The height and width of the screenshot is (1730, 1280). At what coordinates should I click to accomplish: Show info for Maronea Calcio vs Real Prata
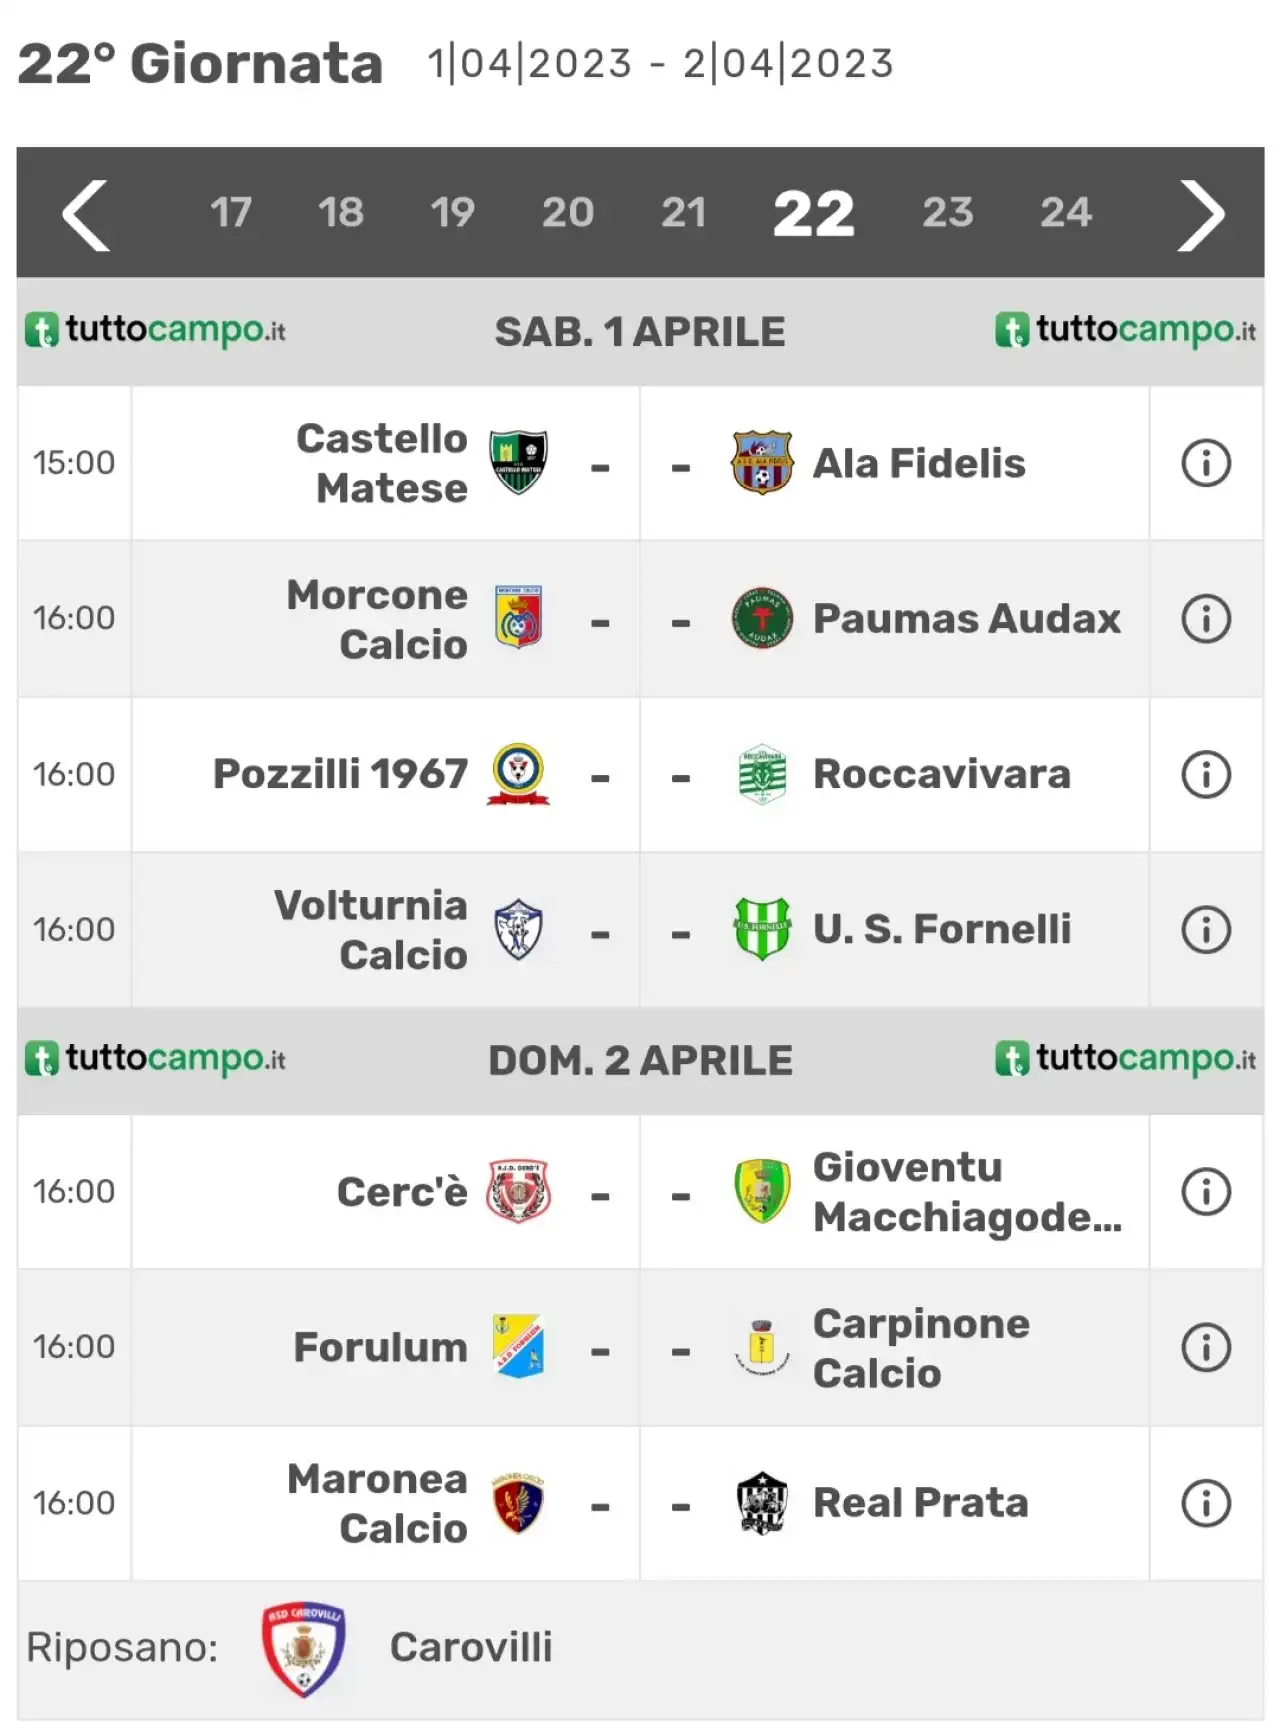coord(1206,1503)
